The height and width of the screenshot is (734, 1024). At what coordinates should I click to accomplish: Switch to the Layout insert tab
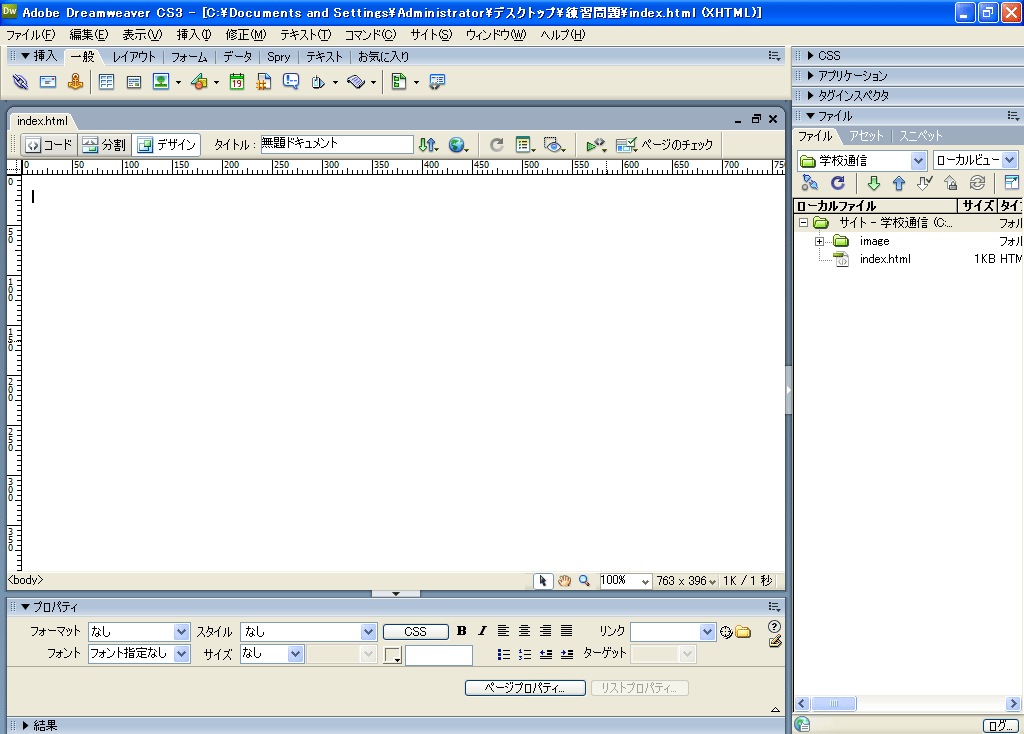click(134, 57)
